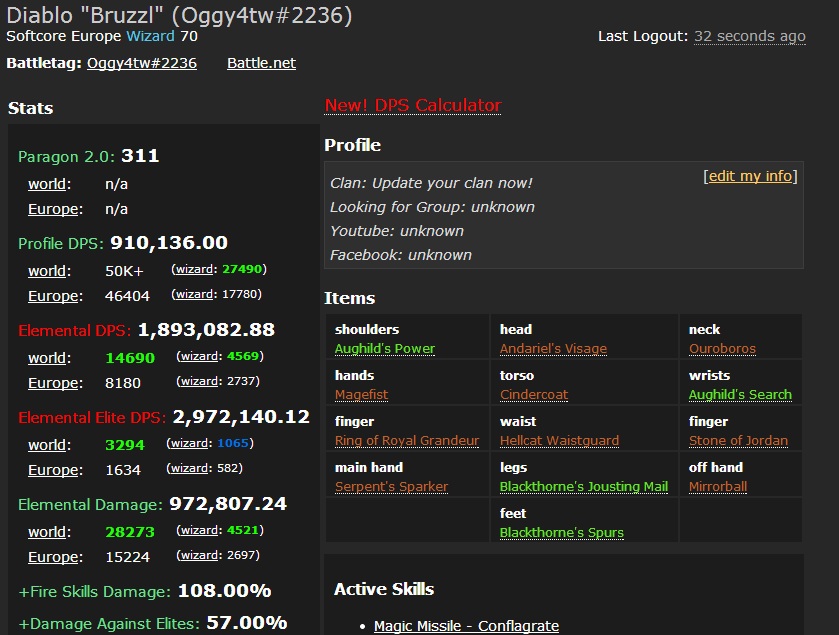
Task: Click world link under Elemental DPS
Action: [47, 358]
